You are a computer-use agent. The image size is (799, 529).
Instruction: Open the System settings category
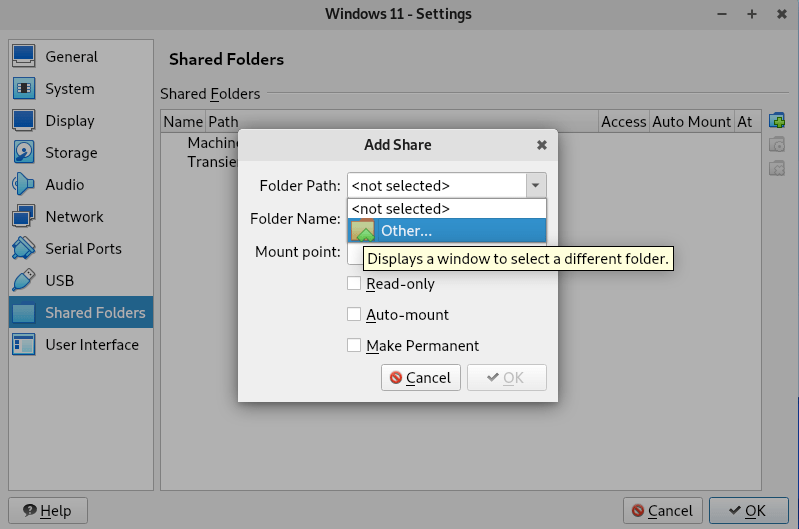click(81, 89)
